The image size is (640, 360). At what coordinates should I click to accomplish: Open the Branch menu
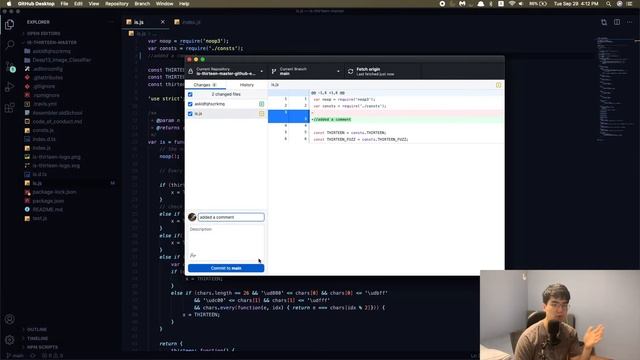point(142,4)
